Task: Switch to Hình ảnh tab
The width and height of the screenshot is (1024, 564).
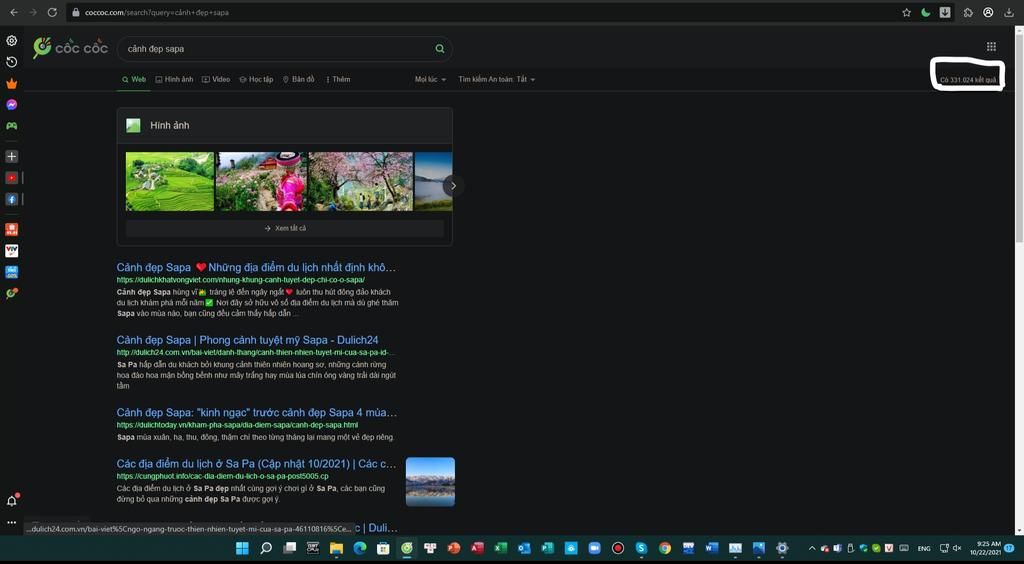Action: [174, 79]
